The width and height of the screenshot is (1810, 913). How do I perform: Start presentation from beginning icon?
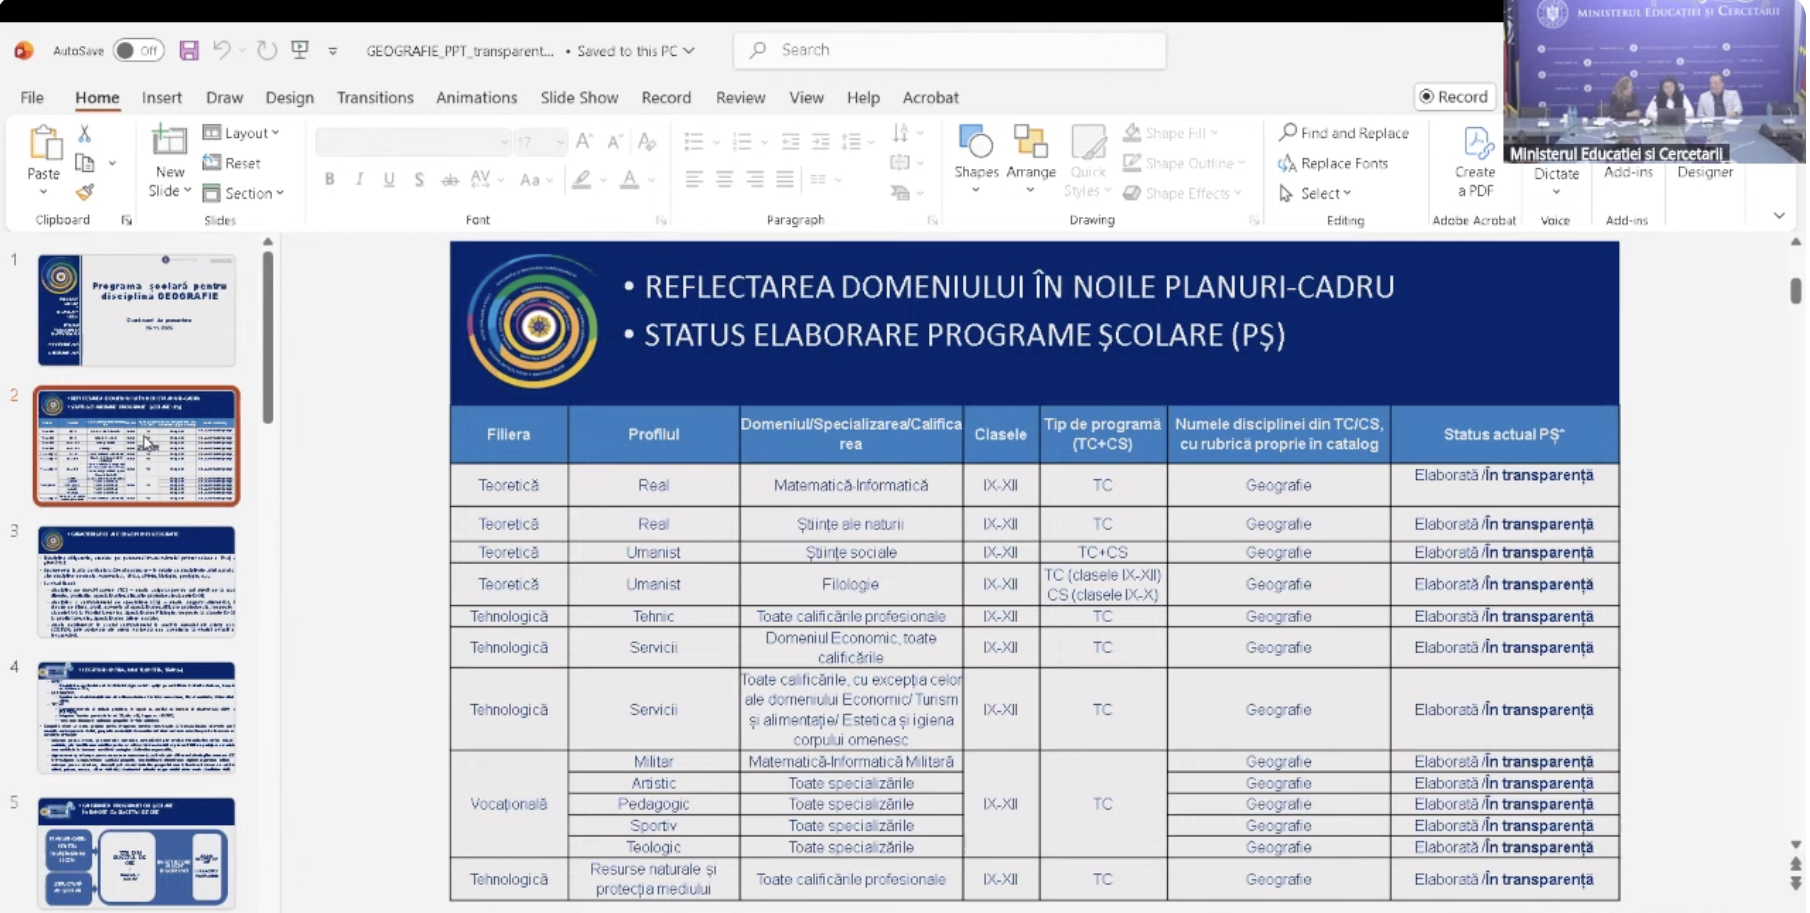pyautogui.click(x=300, y=50)
